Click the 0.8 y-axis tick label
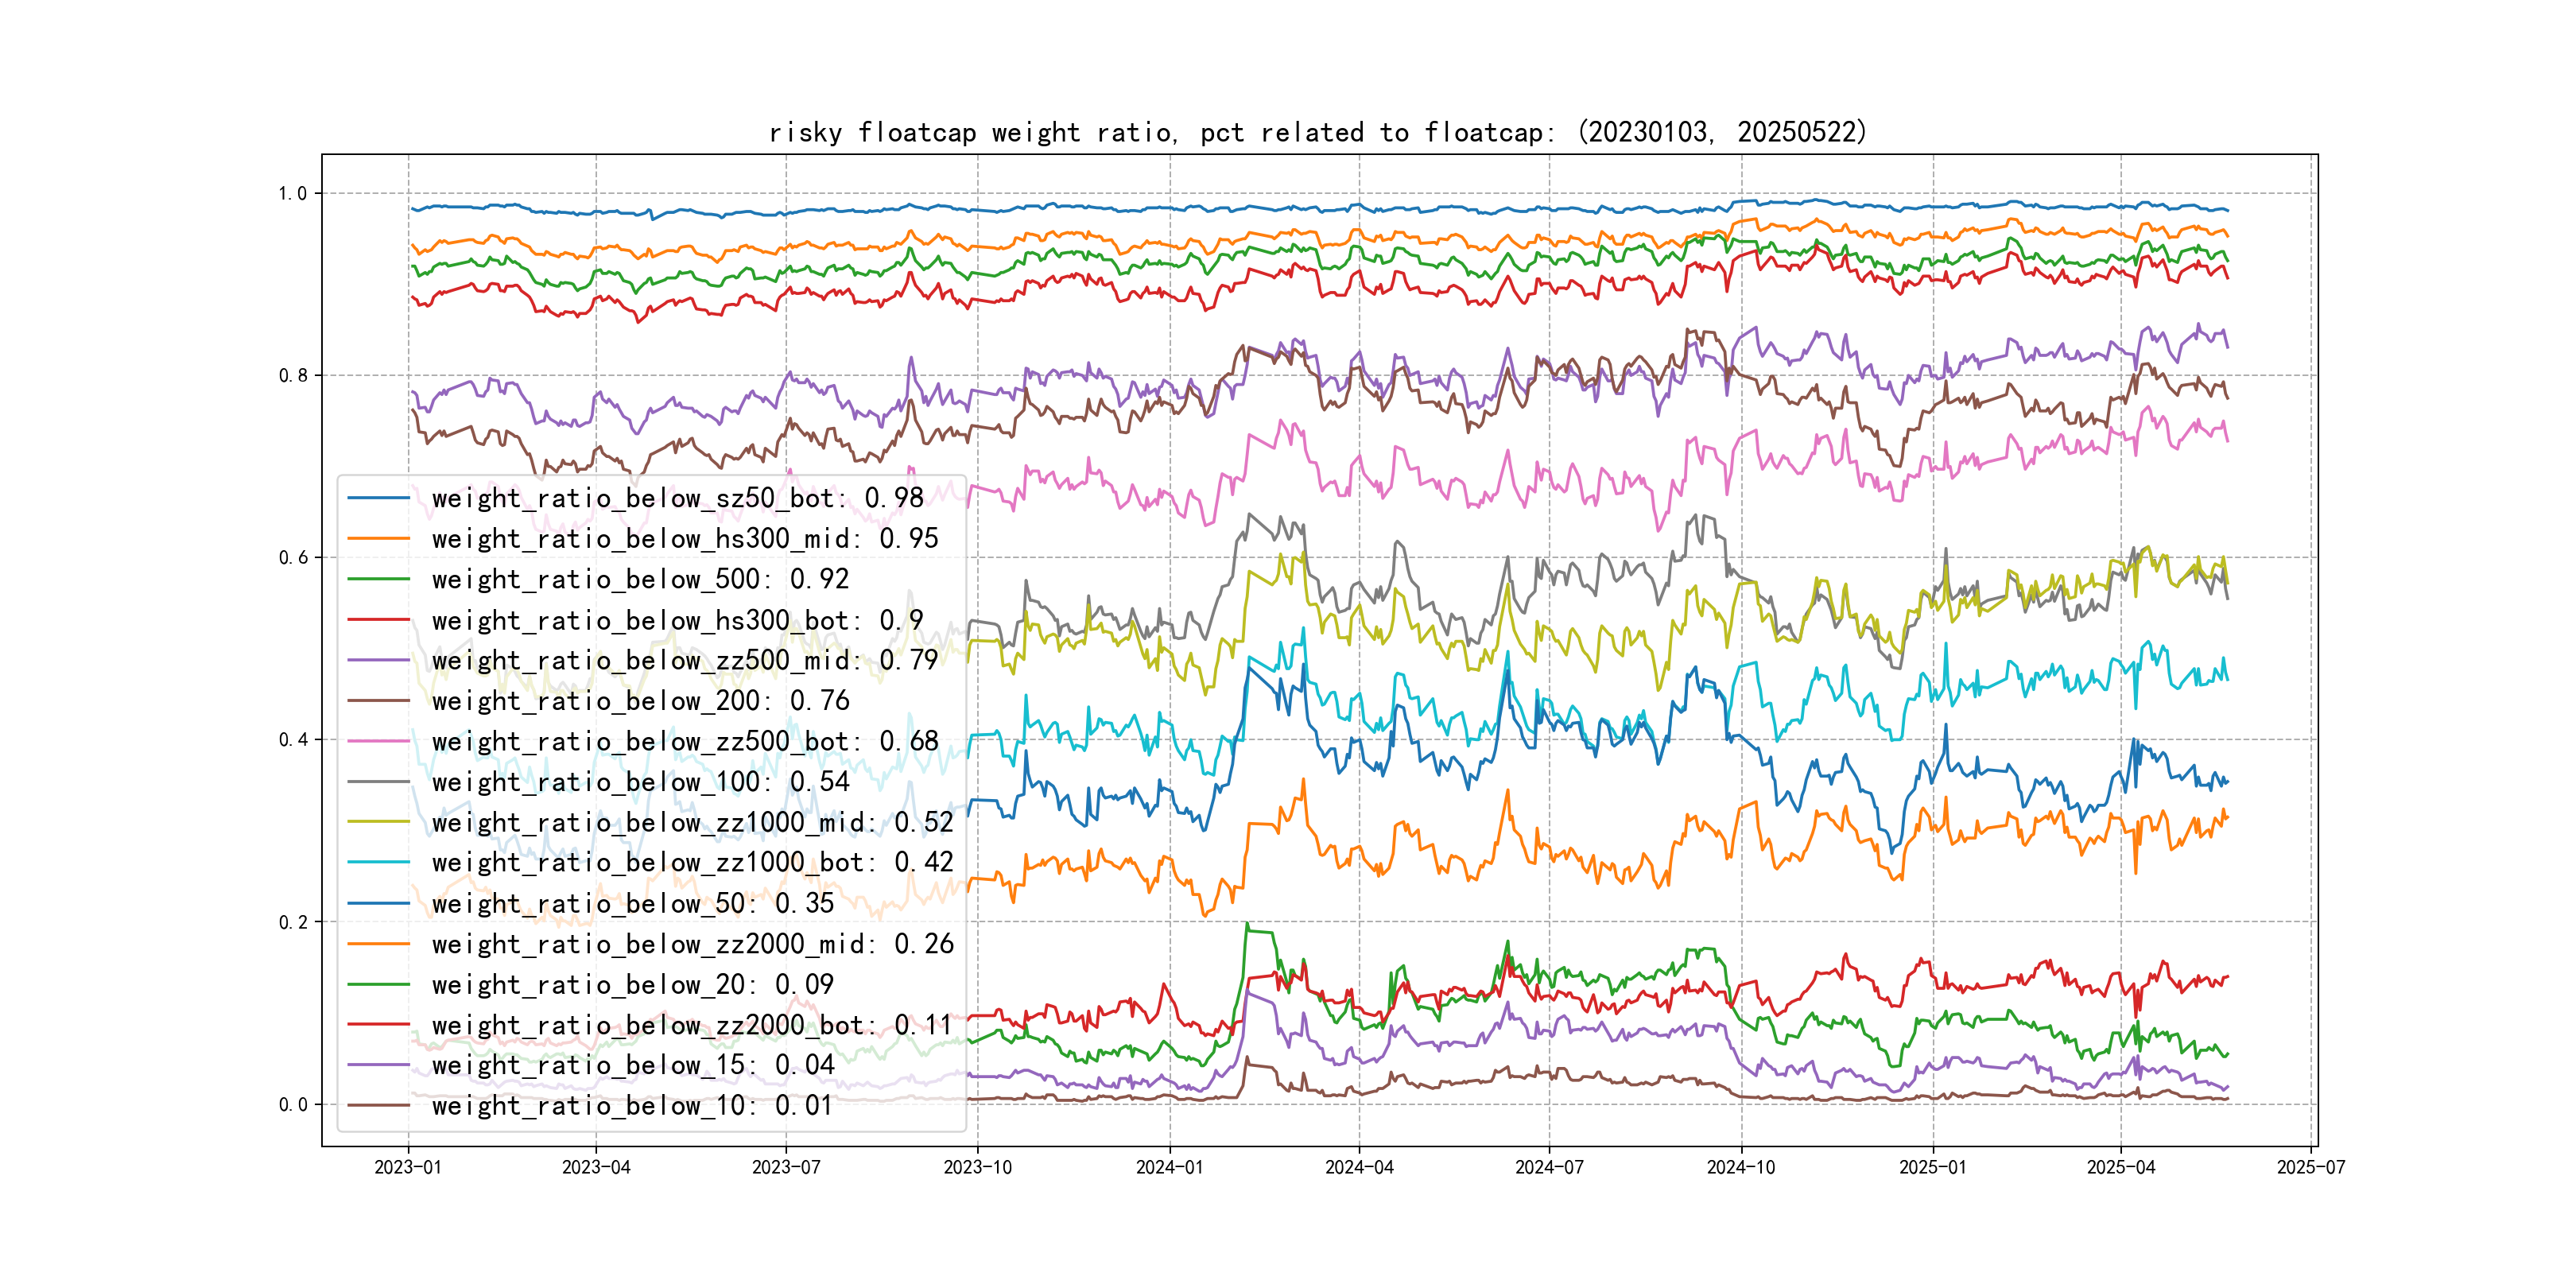 (293, 376)
